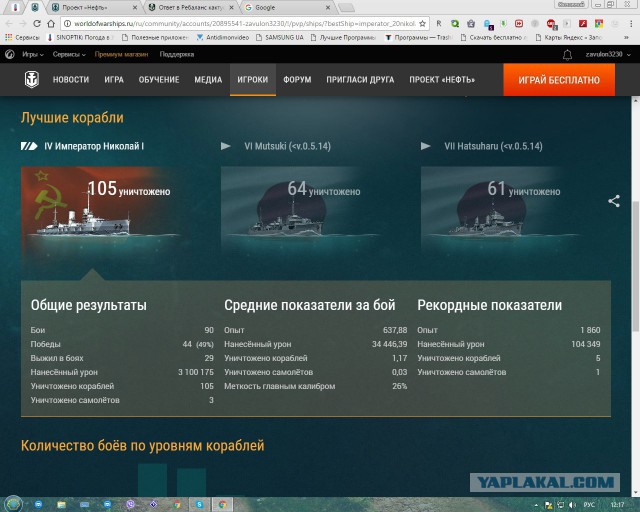The width and height of the screenshot is (640, 512).
Task: Open file explorer folder in taskbar
Action: 61,505
